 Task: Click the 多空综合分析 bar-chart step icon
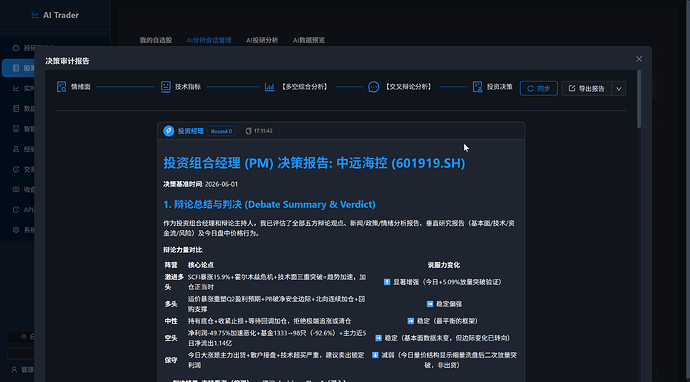point(269,87)
